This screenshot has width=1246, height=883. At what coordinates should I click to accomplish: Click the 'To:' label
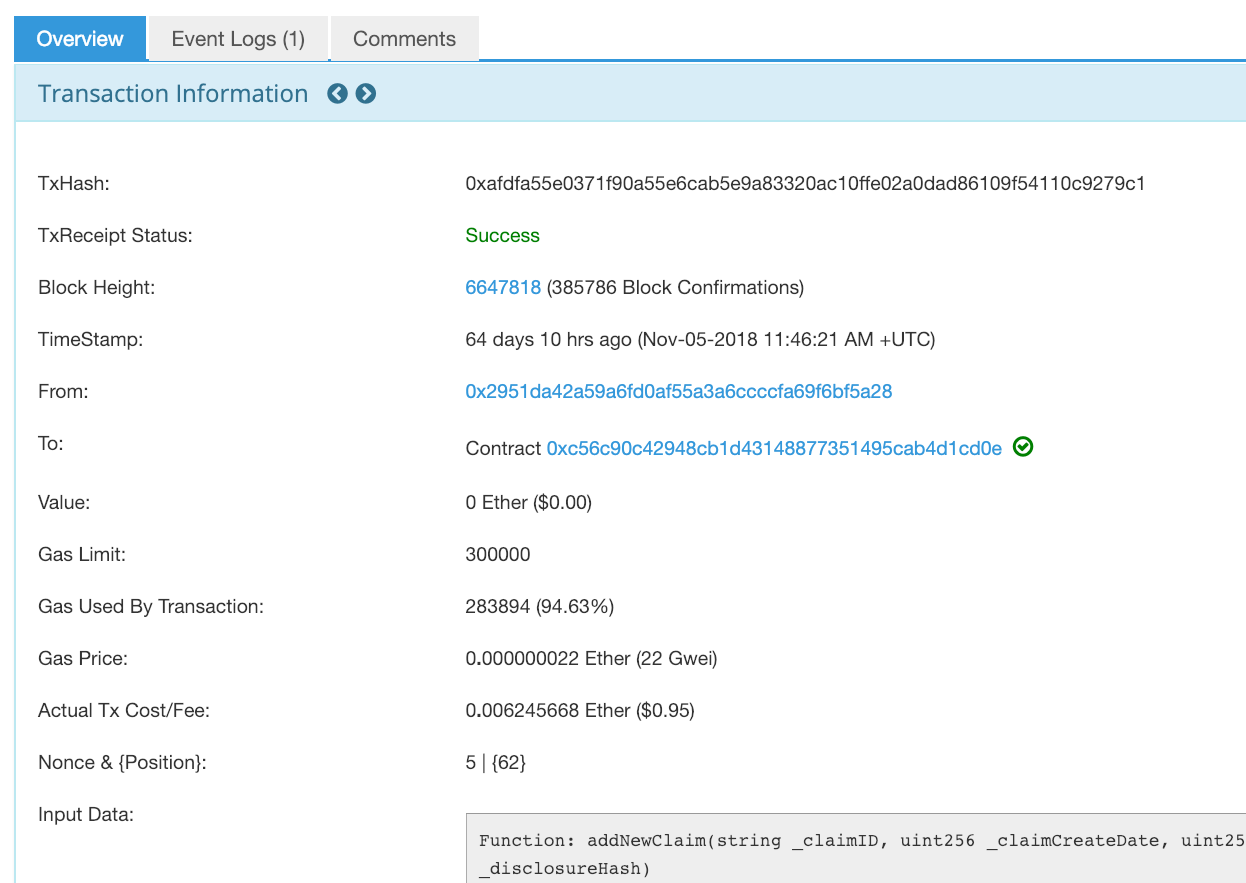(x=51, y=443)
